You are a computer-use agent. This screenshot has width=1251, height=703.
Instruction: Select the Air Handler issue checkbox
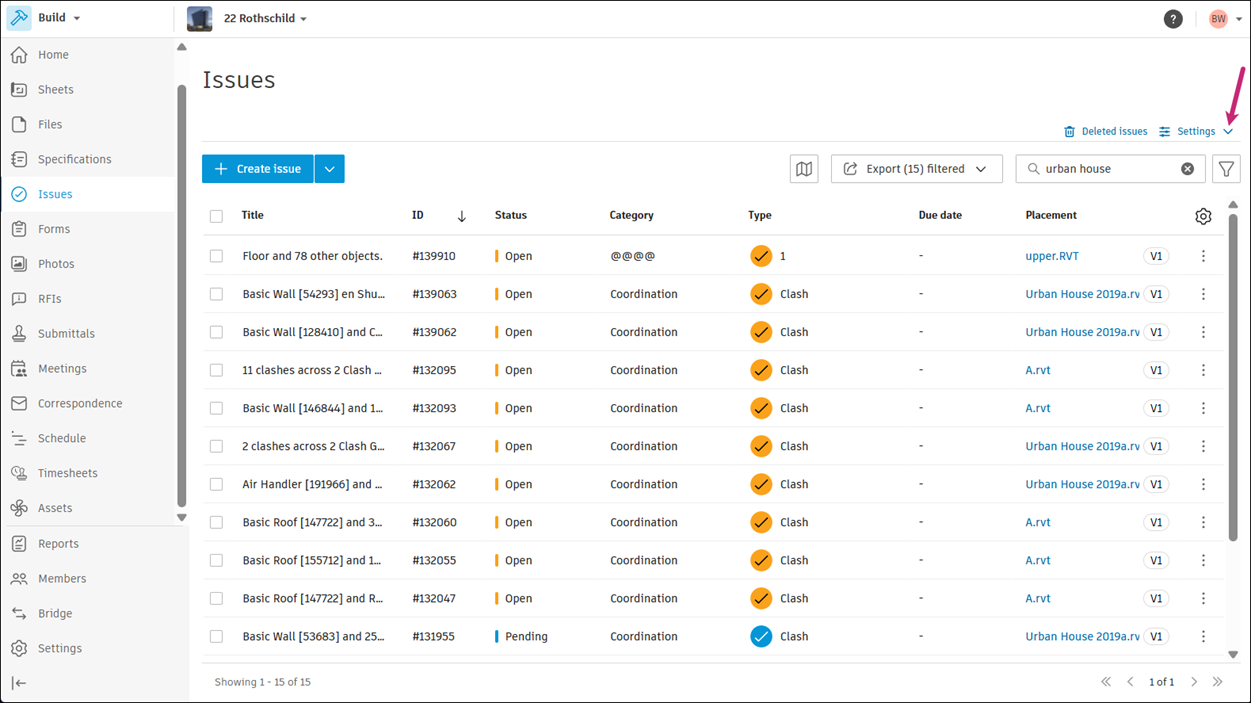(216, 484)
